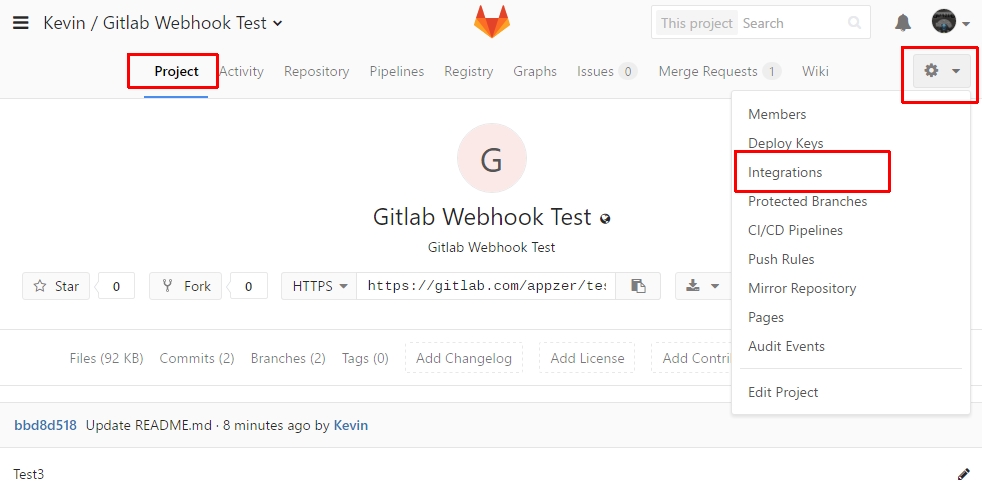Fork the project
Screen dimensions: 982x494
pos(185,286)
